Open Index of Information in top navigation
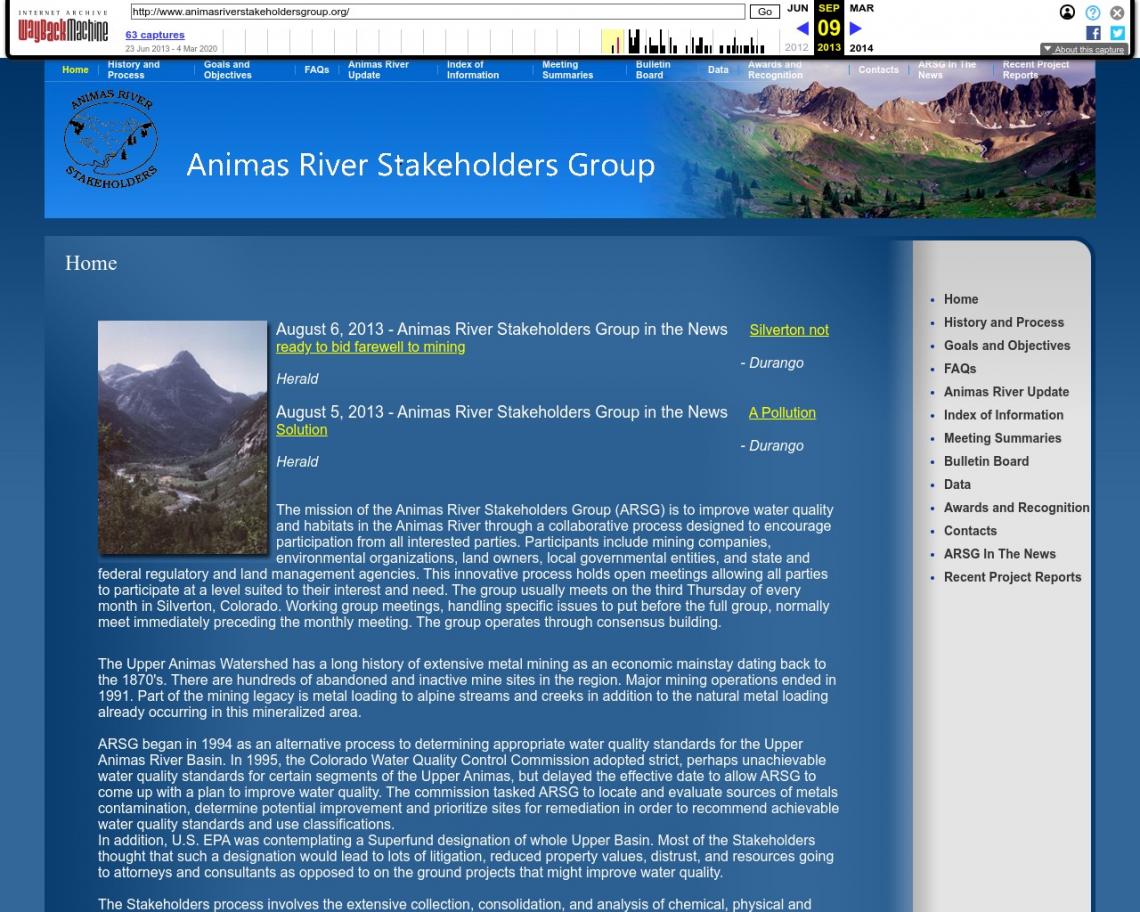This screenshot has height=912, width=1140. tap(473, 70)
